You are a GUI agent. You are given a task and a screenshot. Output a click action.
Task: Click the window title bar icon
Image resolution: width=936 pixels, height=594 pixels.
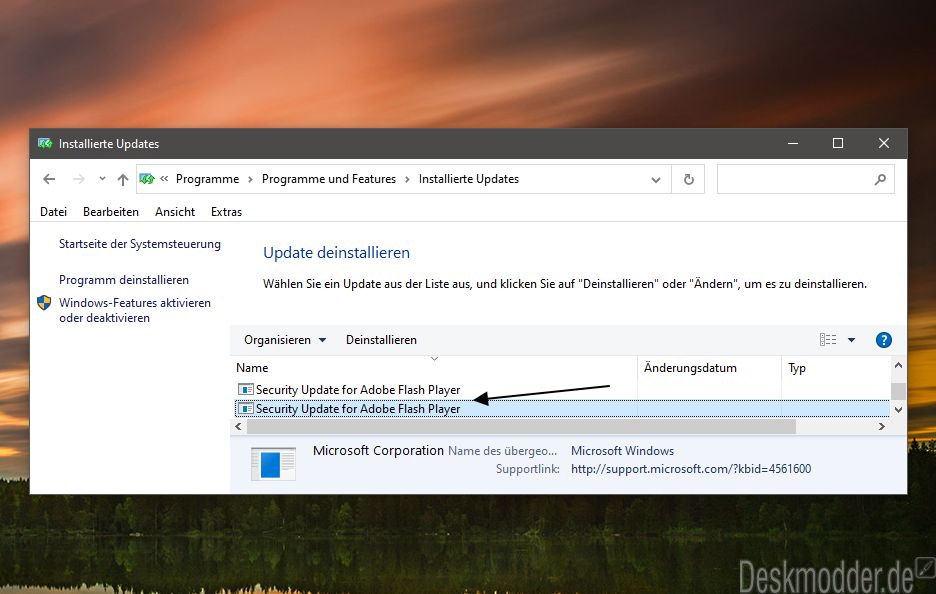point(45,143)
